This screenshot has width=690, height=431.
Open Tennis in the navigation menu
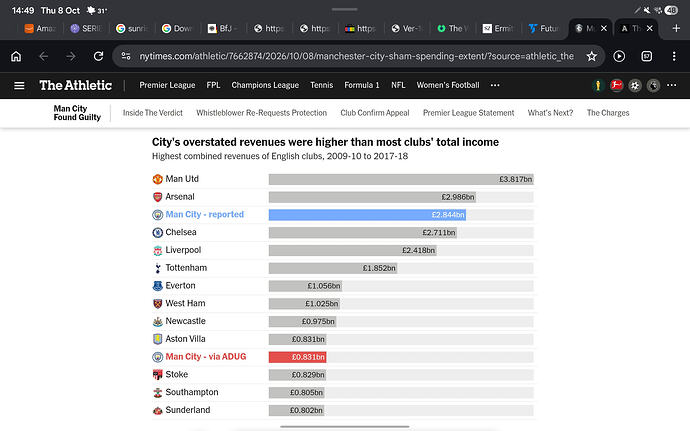pyautogui.click(x=322, y=85)
